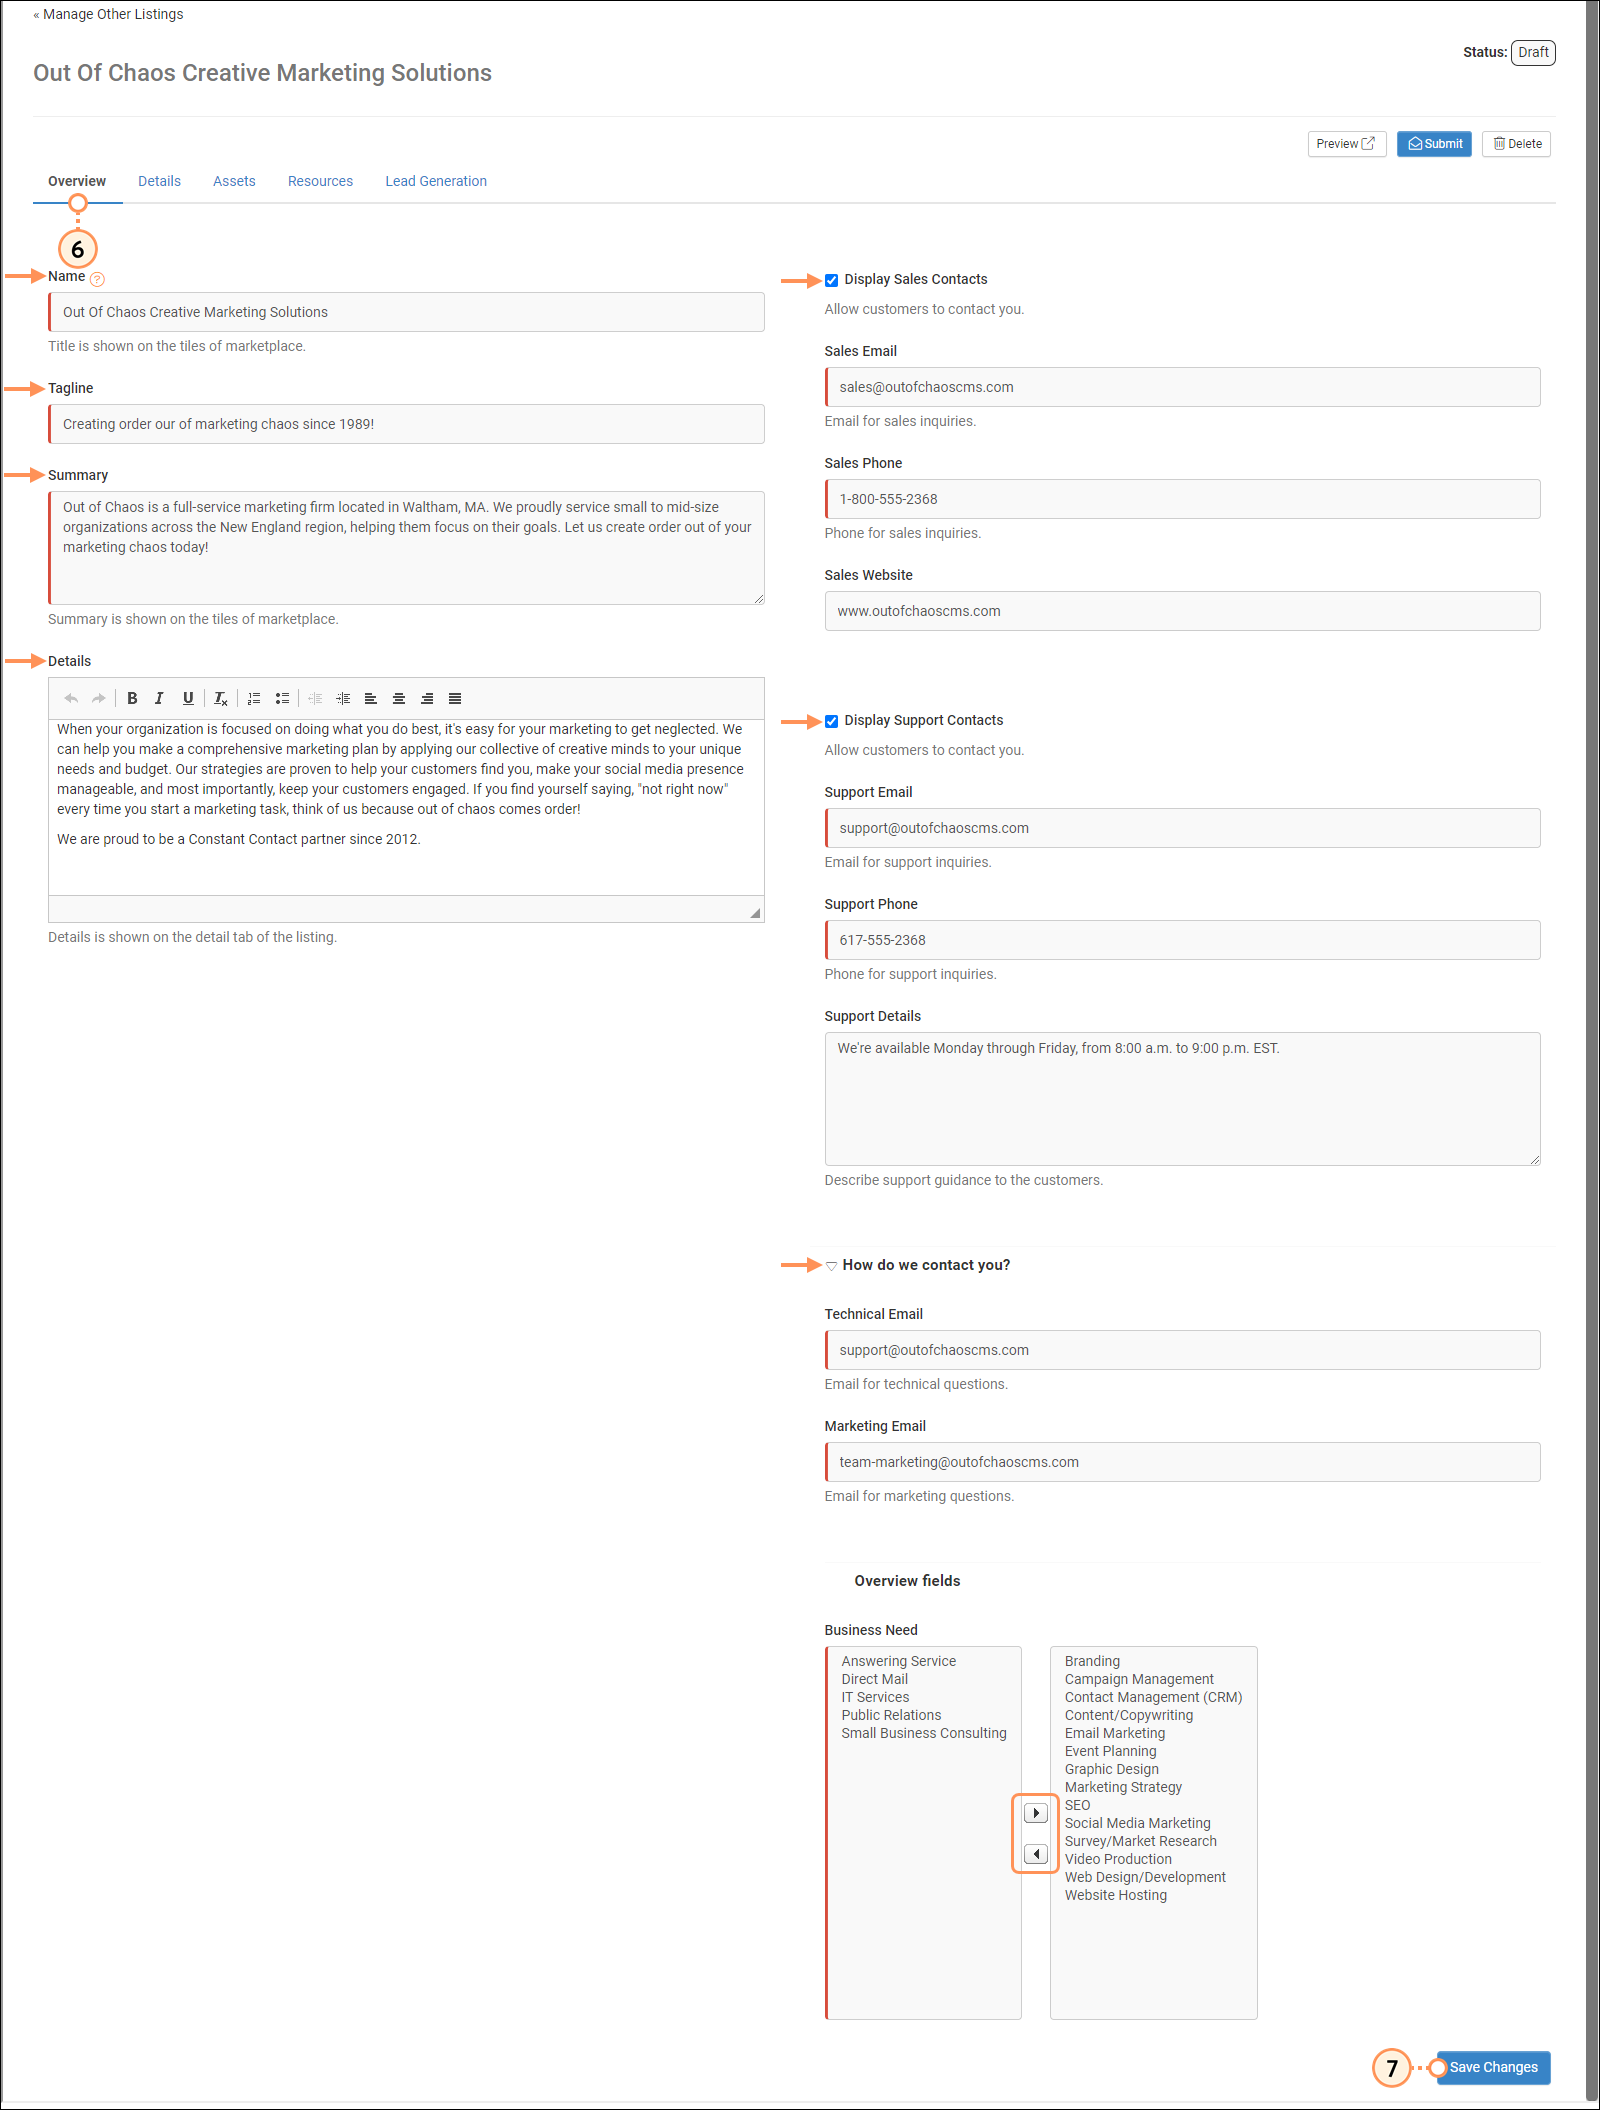
Task: Select IT Services in available list
Action: [x=875, y=1697]
